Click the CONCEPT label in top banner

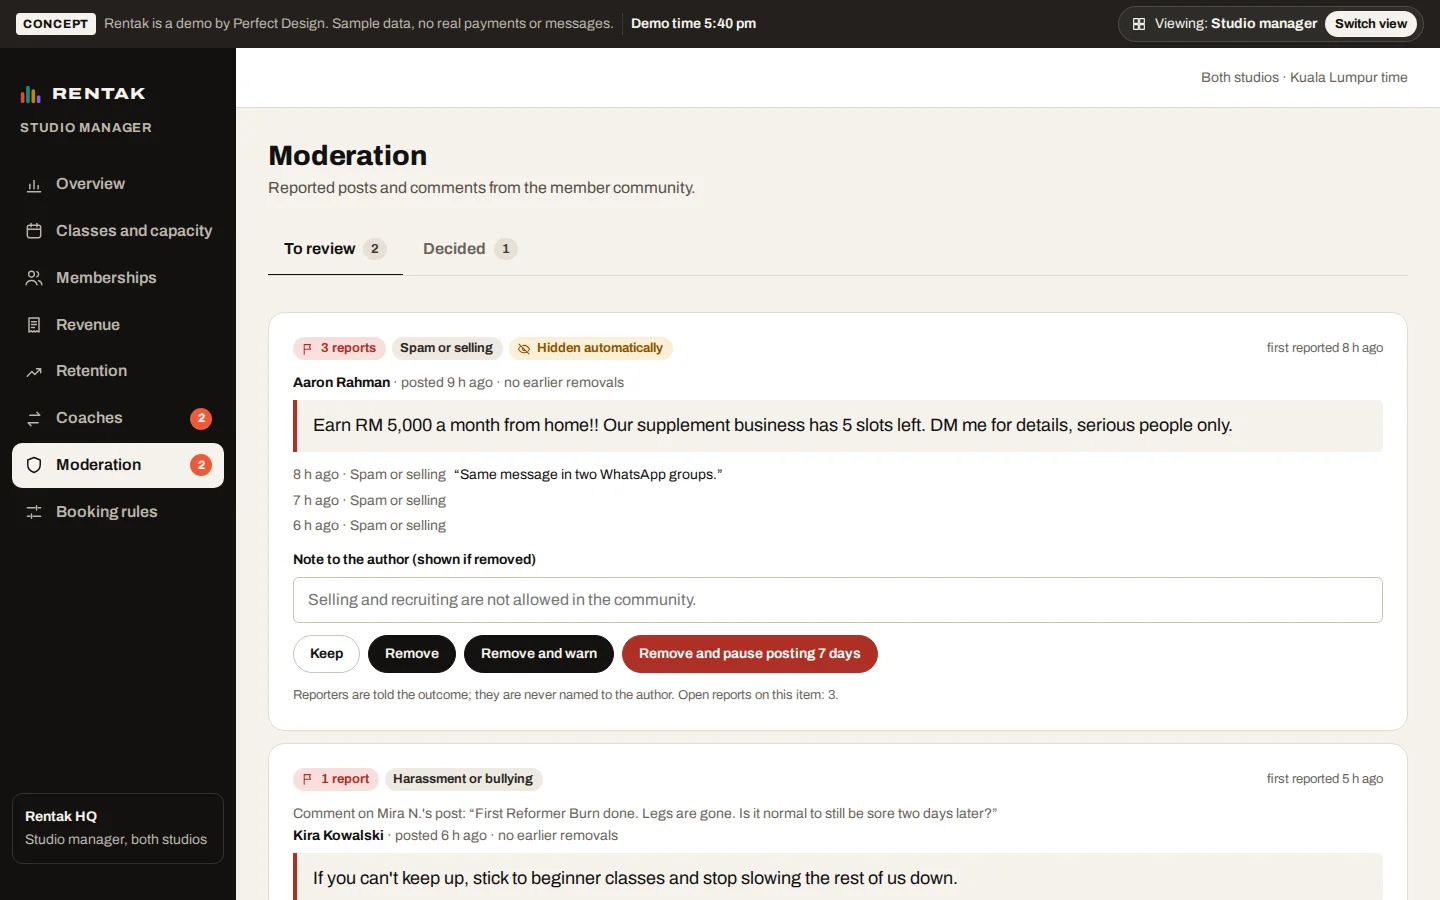[56, 24]
